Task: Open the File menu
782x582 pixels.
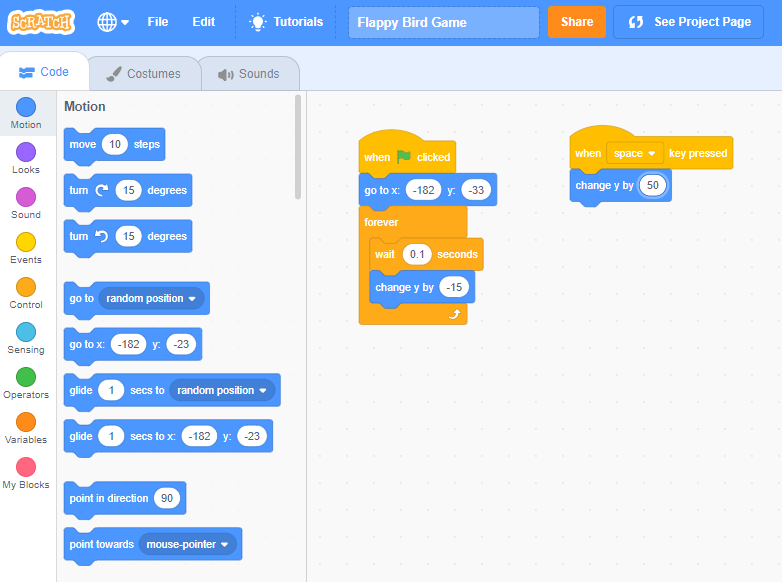Action: [158, 22]
